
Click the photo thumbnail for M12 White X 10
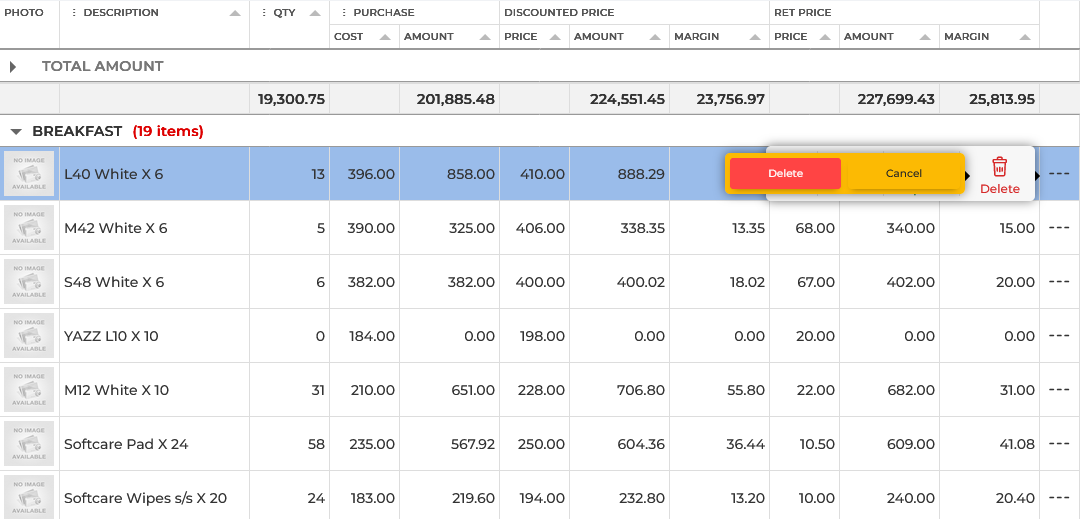(x=29, y=390)
